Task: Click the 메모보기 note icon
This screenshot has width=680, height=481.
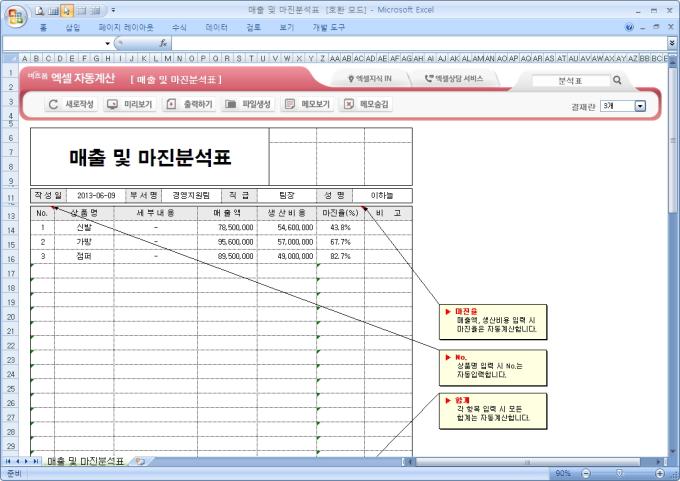Action: pyautogui.click(x=290, y=104)
